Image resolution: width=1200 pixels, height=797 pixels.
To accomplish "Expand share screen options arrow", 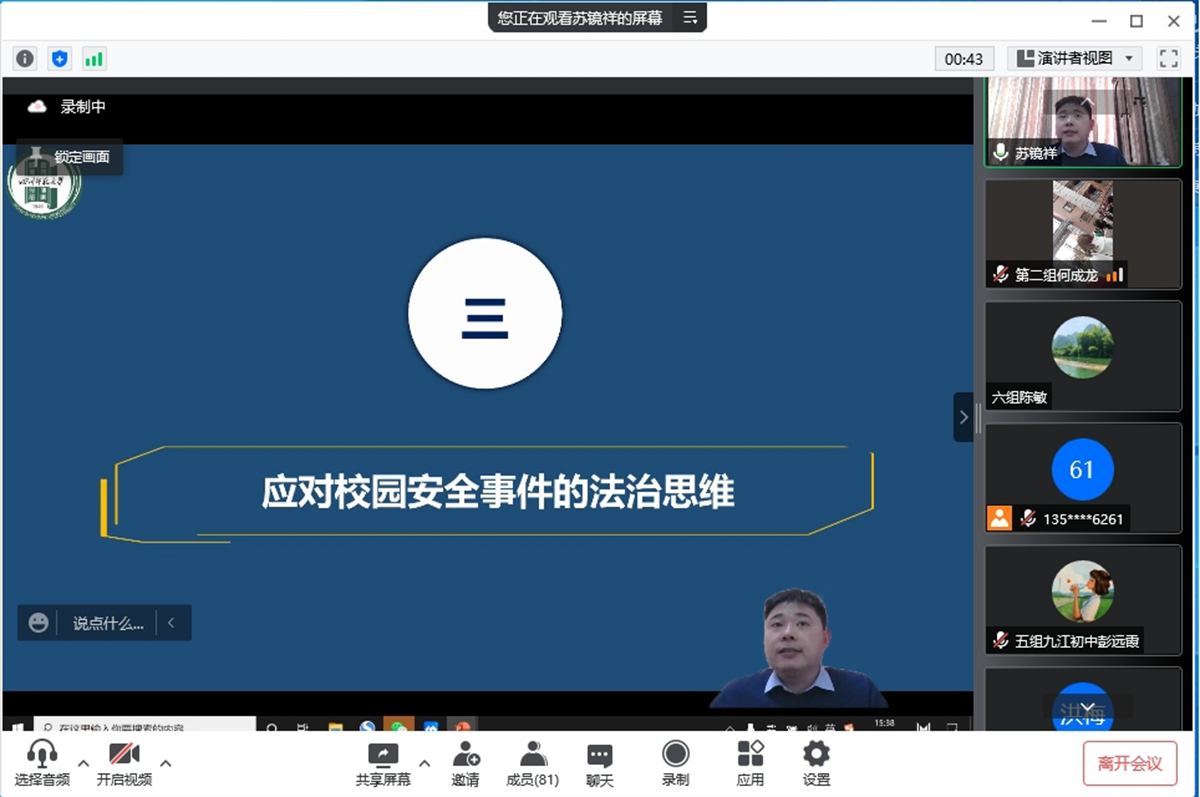I will click(424, 763).
